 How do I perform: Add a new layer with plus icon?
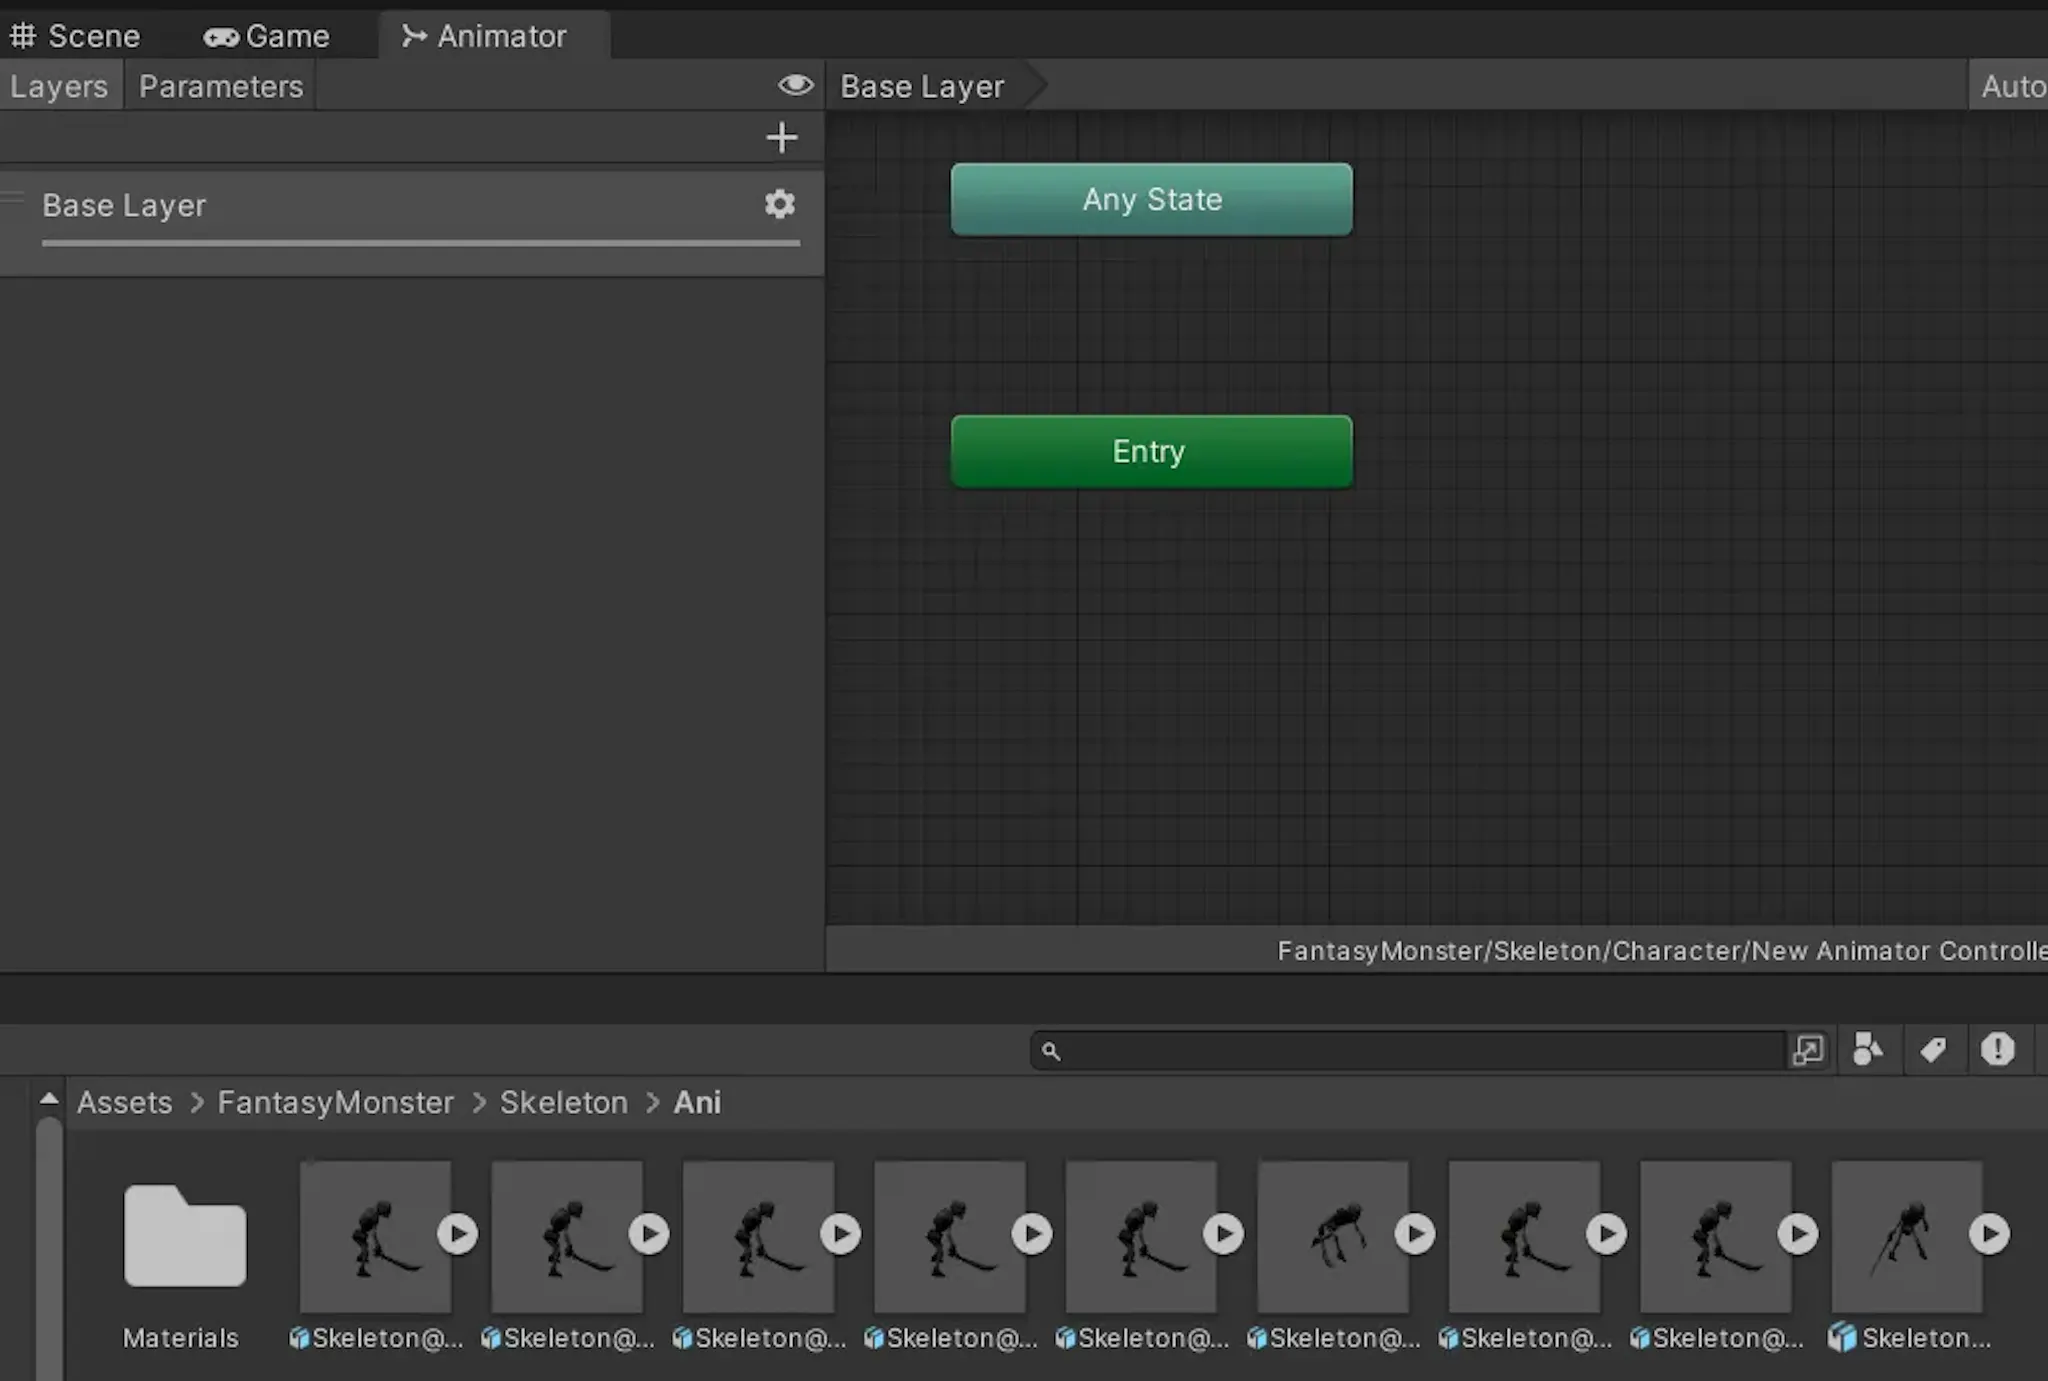[x=782, y=137]
